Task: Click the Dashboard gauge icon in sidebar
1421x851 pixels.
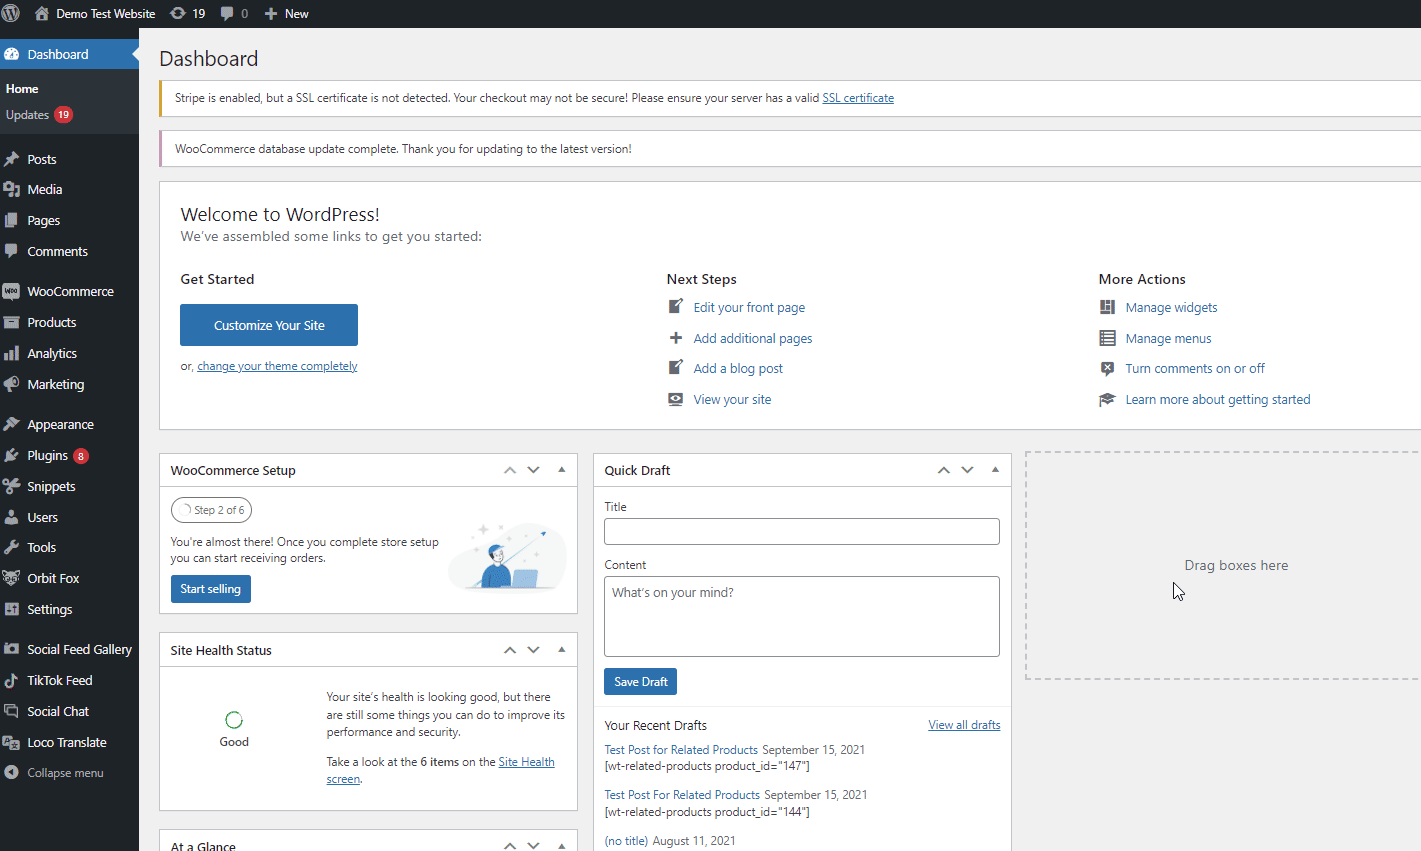Action: click(x=12, y=54)
